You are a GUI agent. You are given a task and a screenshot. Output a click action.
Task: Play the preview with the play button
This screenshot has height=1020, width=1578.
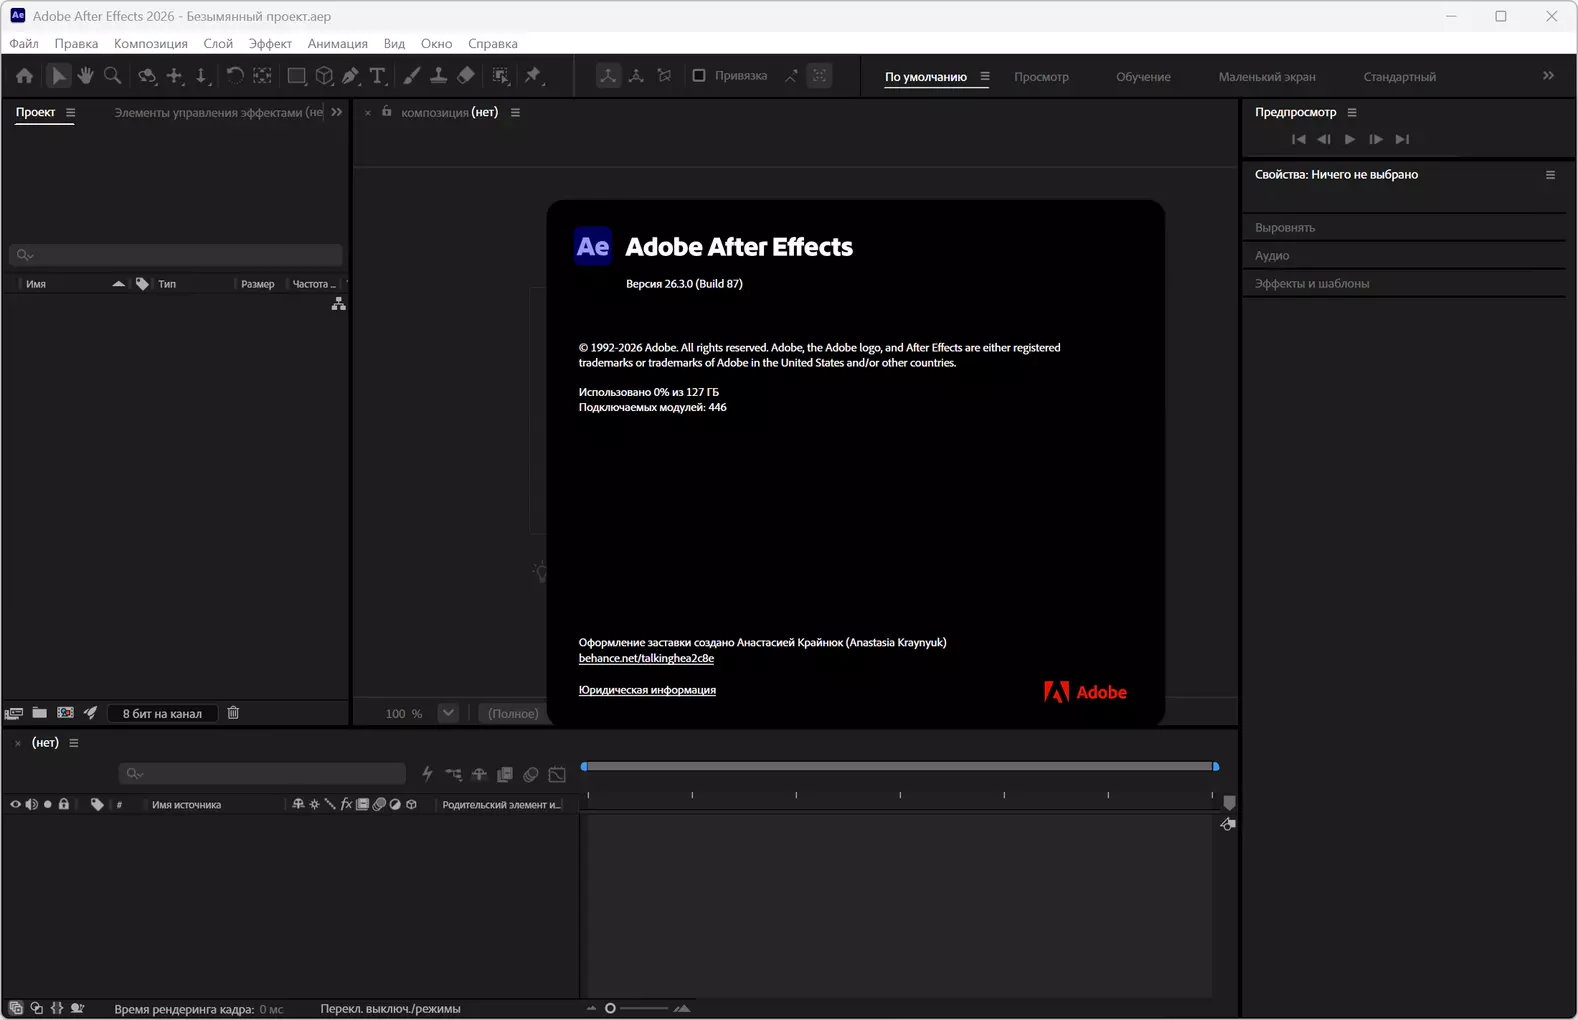(1350, 139)
